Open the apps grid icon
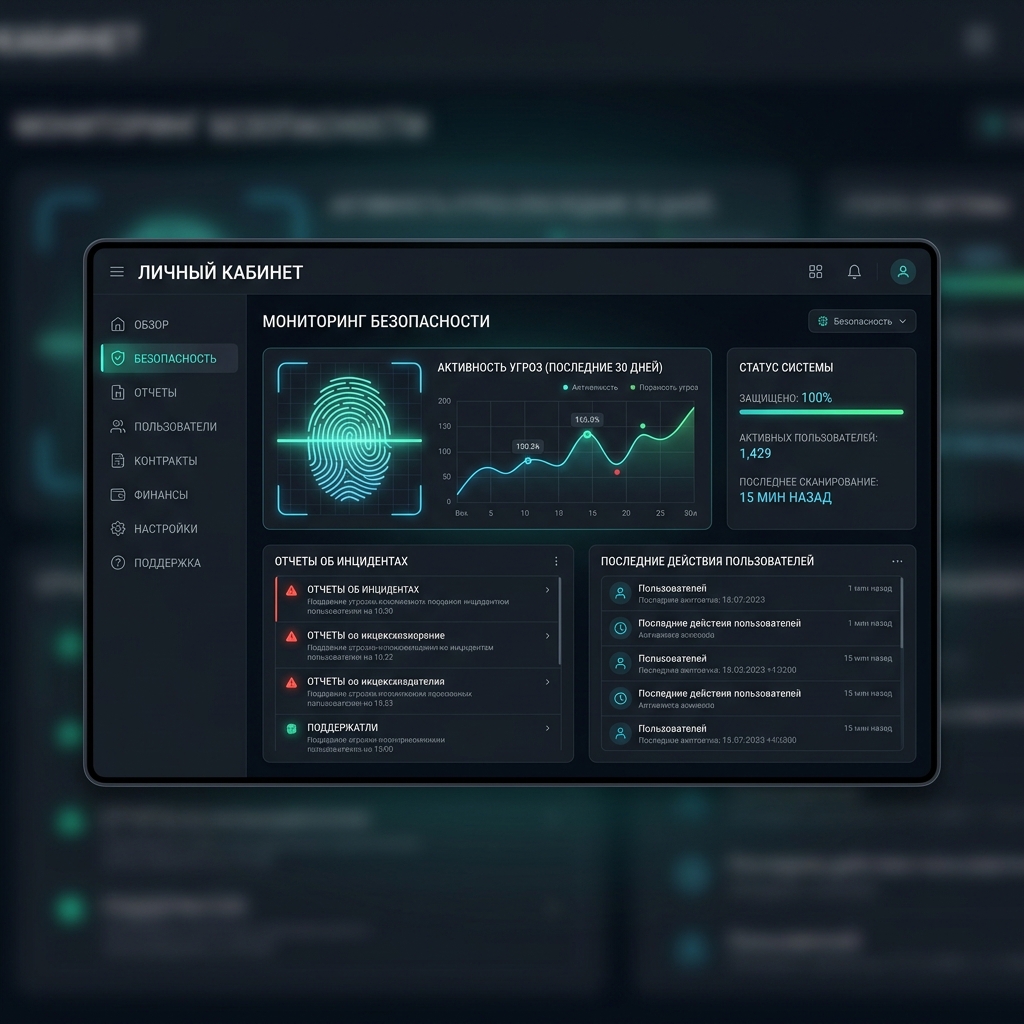 pyautogui.click(x=816, y=272)
